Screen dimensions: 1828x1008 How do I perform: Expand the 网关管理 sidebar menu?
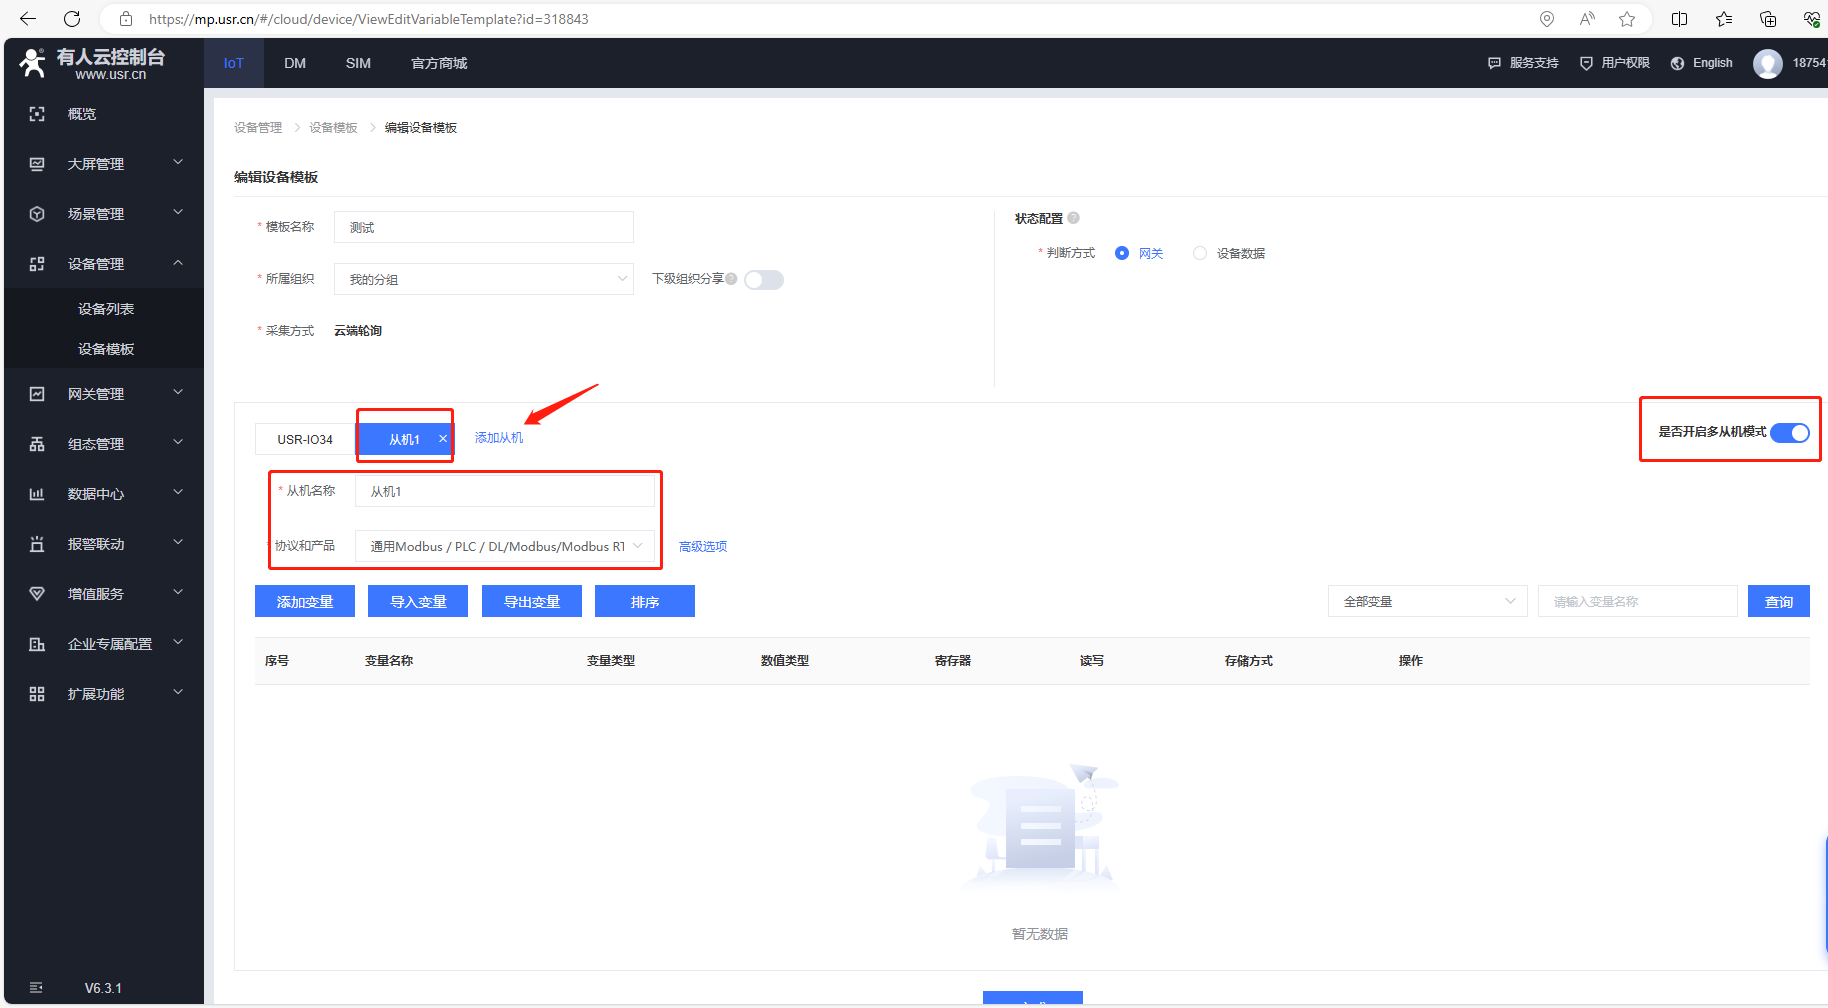pos(104,394)
